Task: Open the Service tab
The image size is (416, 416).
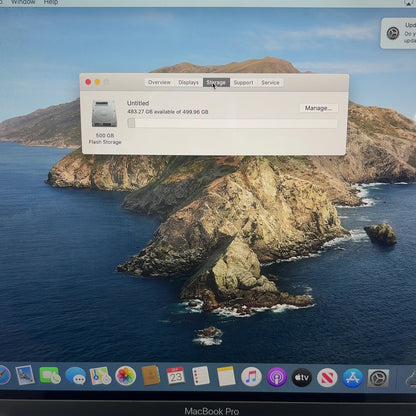Action: pyautogui.click(x=270, y=82)
